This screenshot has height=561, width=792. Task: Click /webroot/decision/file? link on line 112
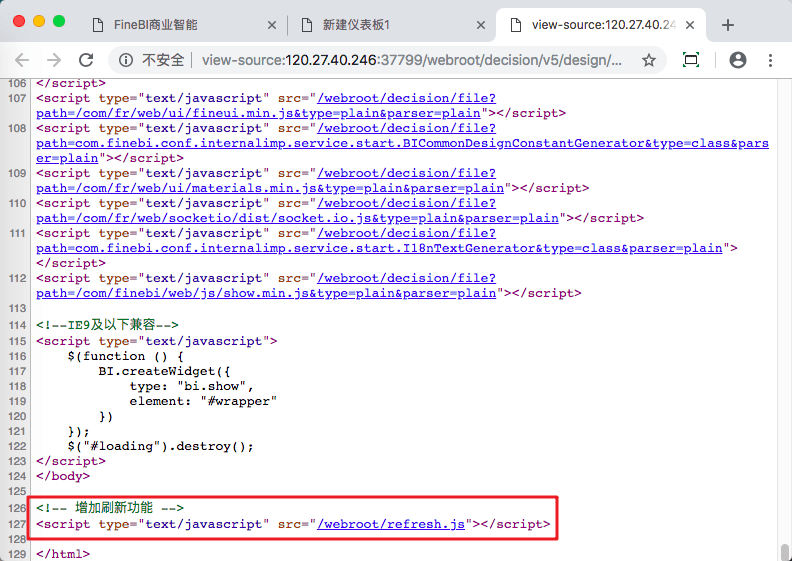click(407, 278)
